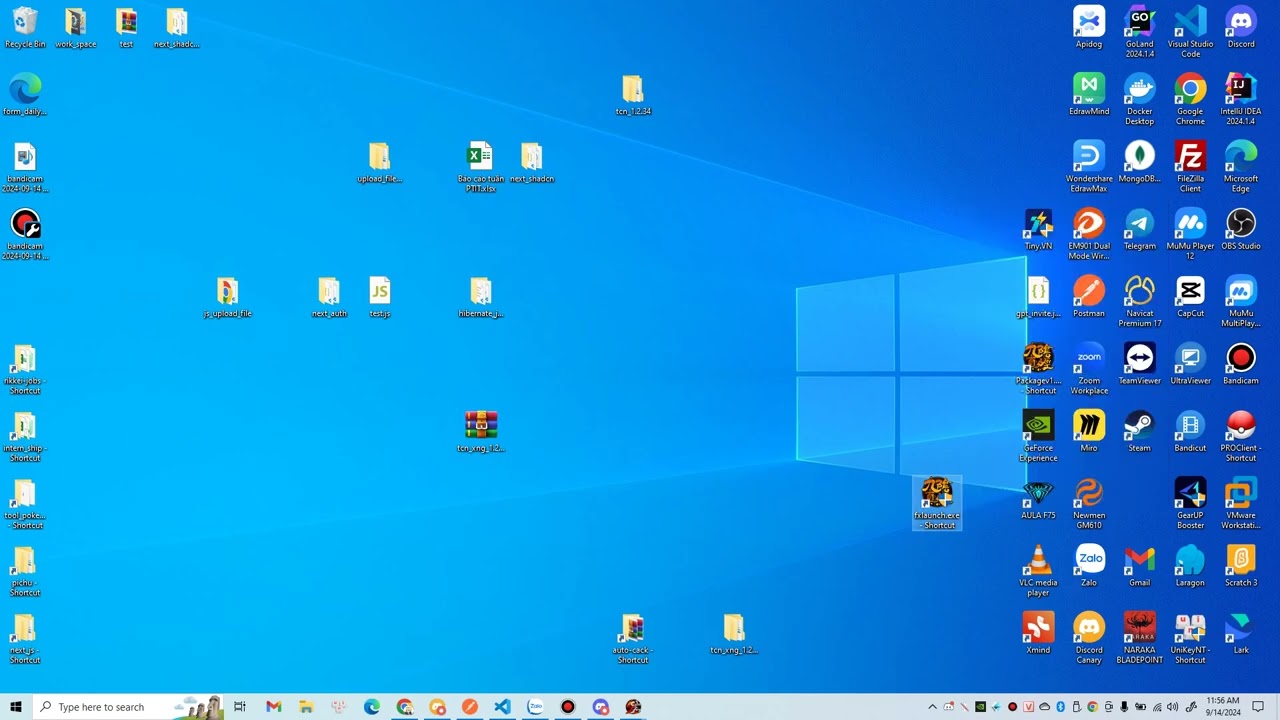Open the Apidog desktop shortcut
The height and width of the screenshot is (720, 1280).
pyautogui.click(x=1089, y=28)
